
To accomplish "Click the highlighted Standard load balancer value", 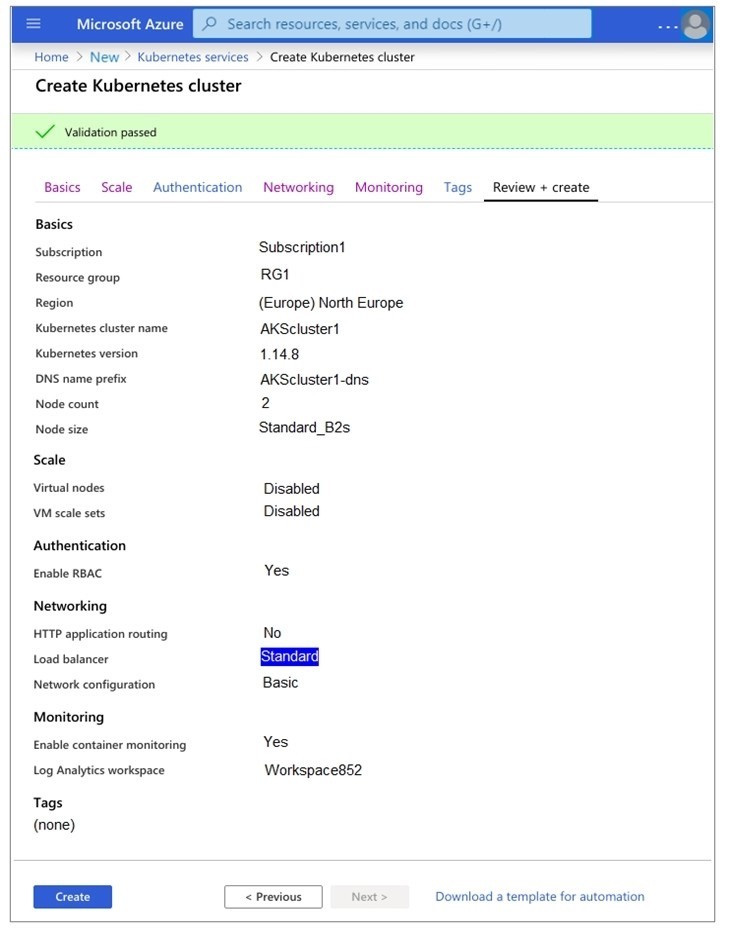I will pyautogui.click(x=289, y=657).
